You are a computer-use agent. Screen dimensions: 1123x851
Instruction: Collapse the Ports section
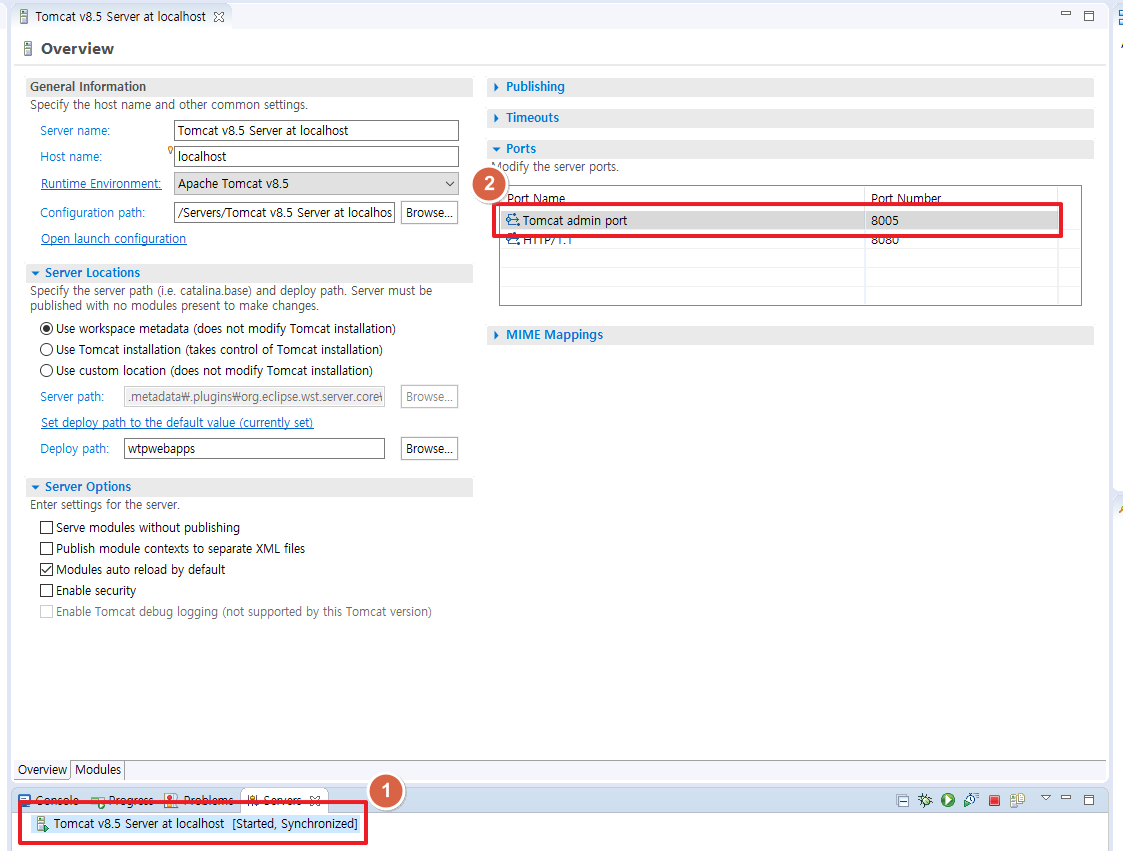click(x=496, y=149)
